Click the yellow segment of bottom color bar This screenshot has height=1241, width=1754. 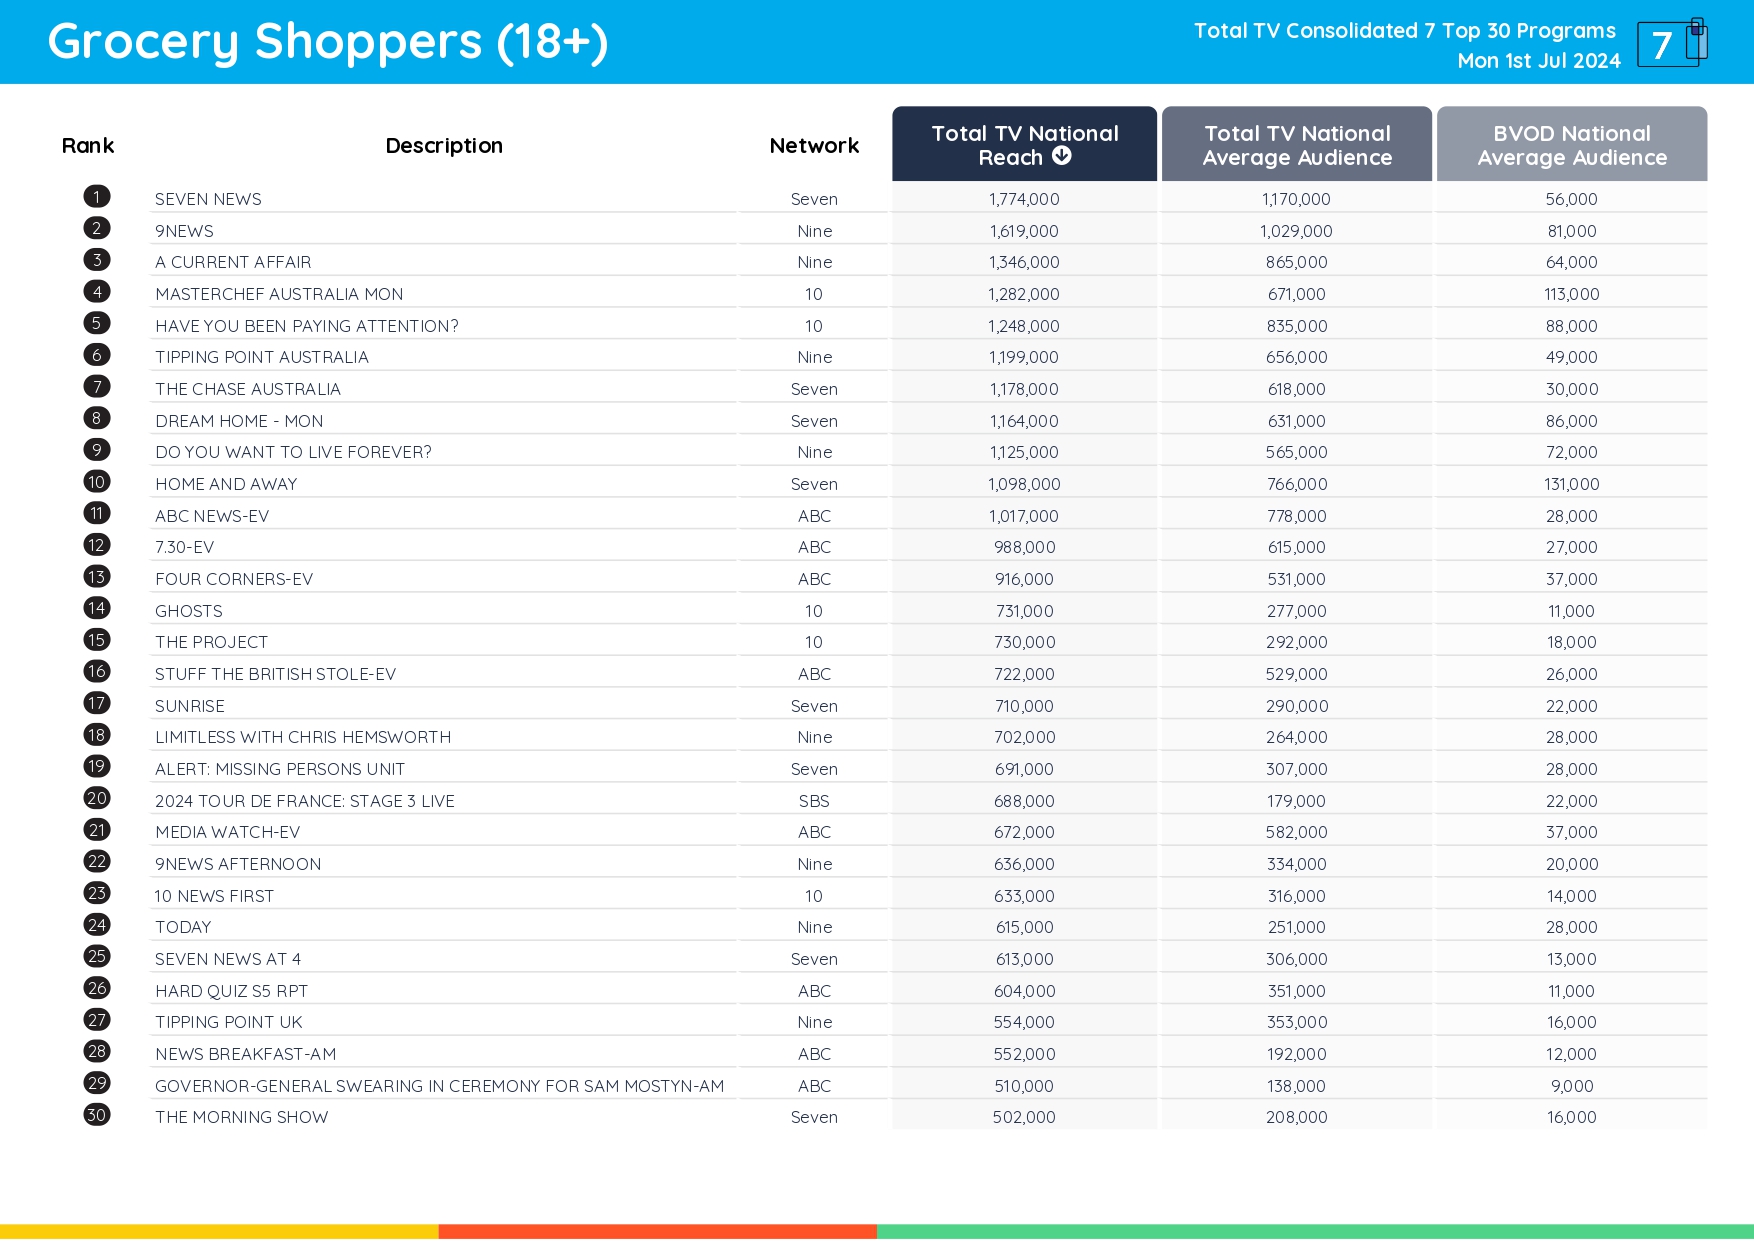click(x=219, y=1231)
